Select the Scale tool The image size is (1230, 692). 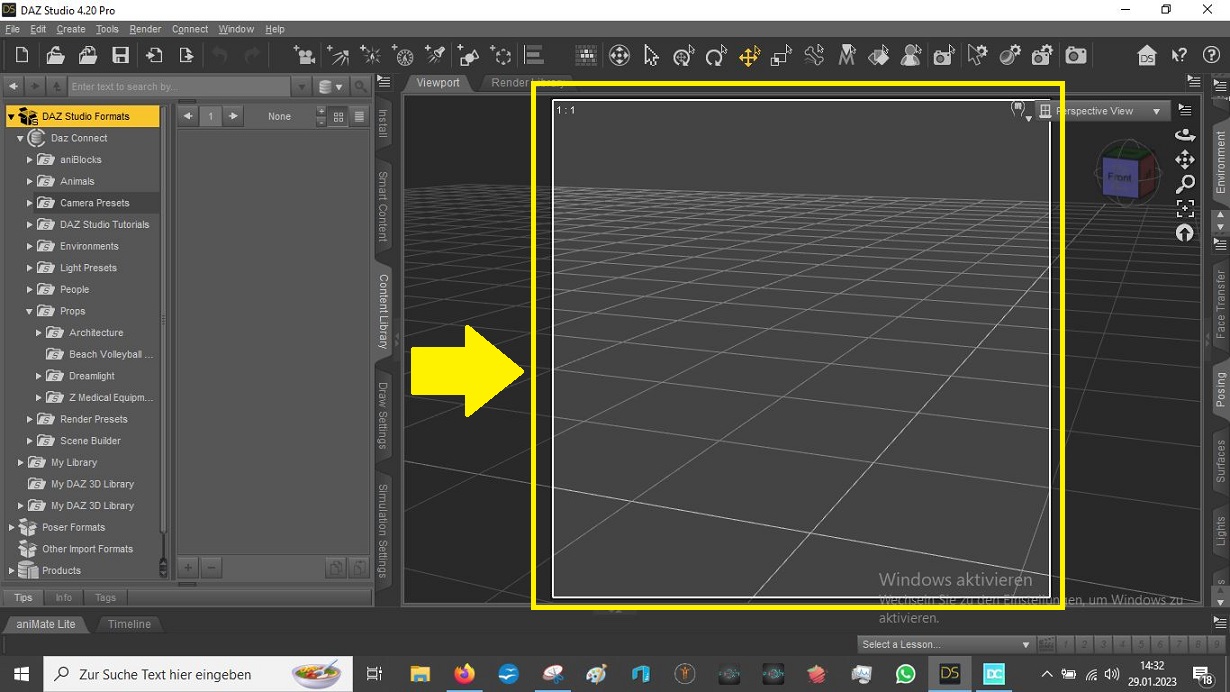[x=781, y=56]
